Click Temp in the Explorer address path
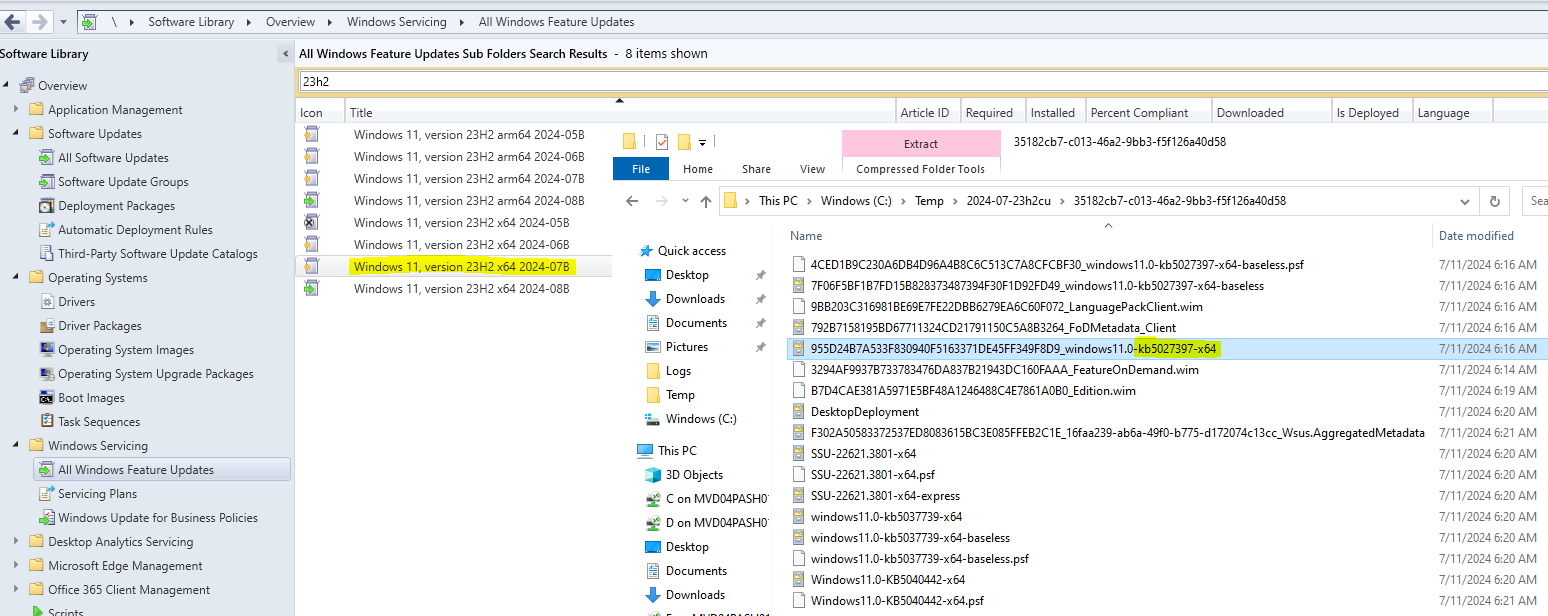 pos(929,201)
